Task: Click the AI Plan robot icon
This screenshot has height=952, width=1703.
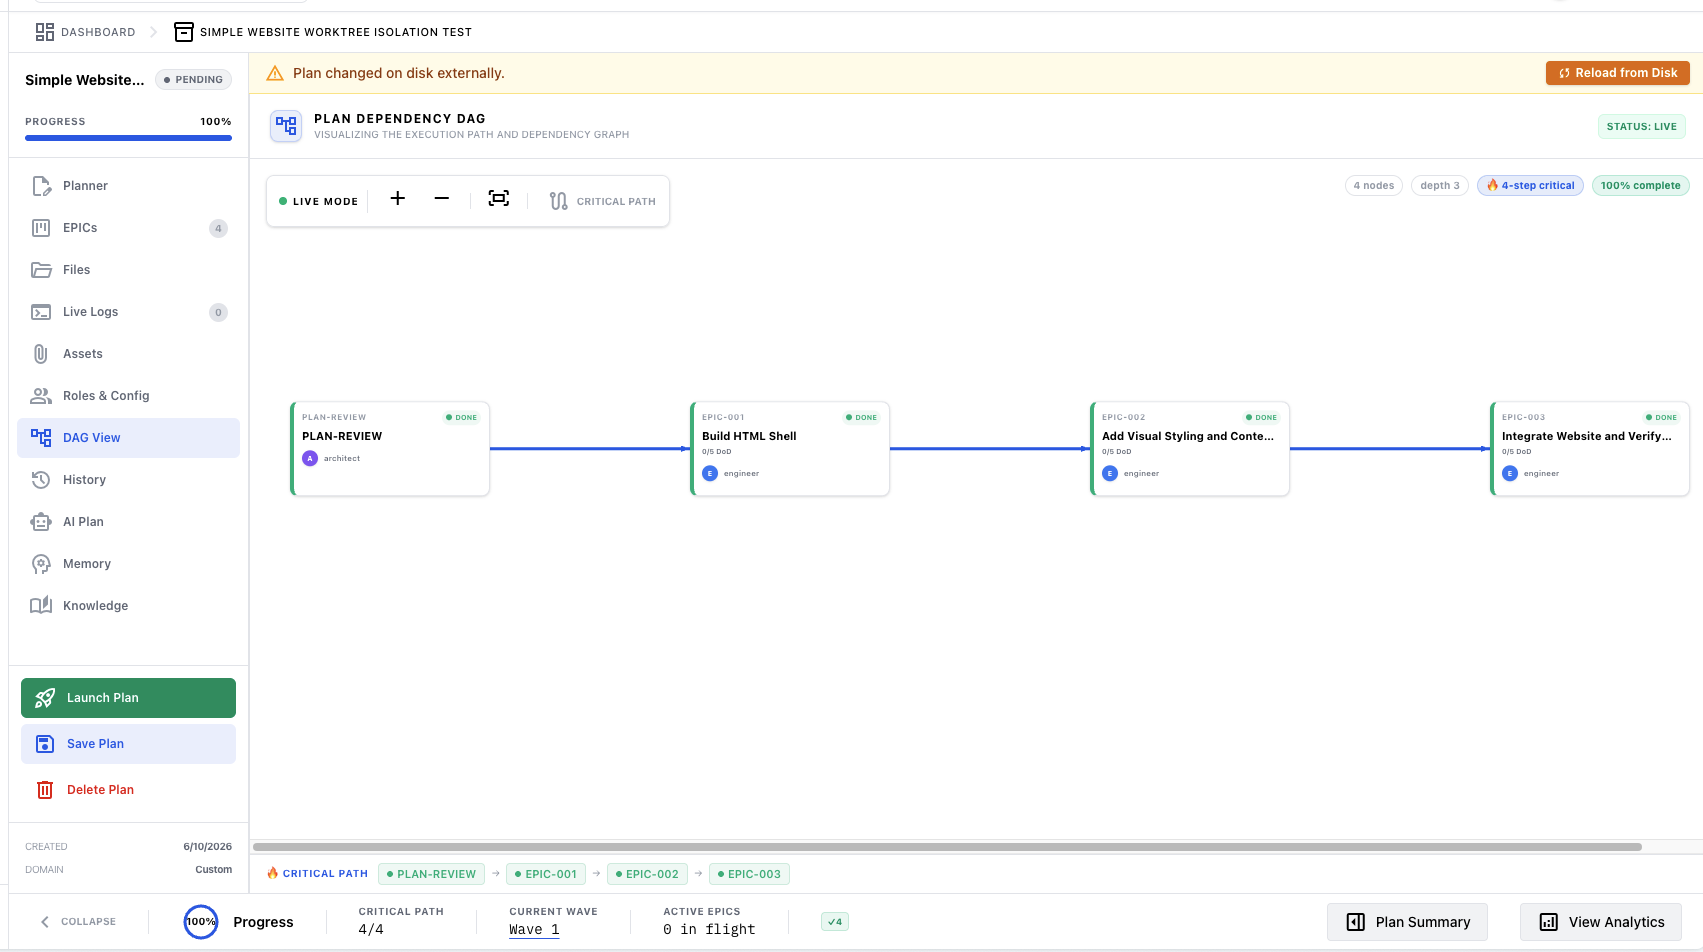Action: [x=41, y=522]
